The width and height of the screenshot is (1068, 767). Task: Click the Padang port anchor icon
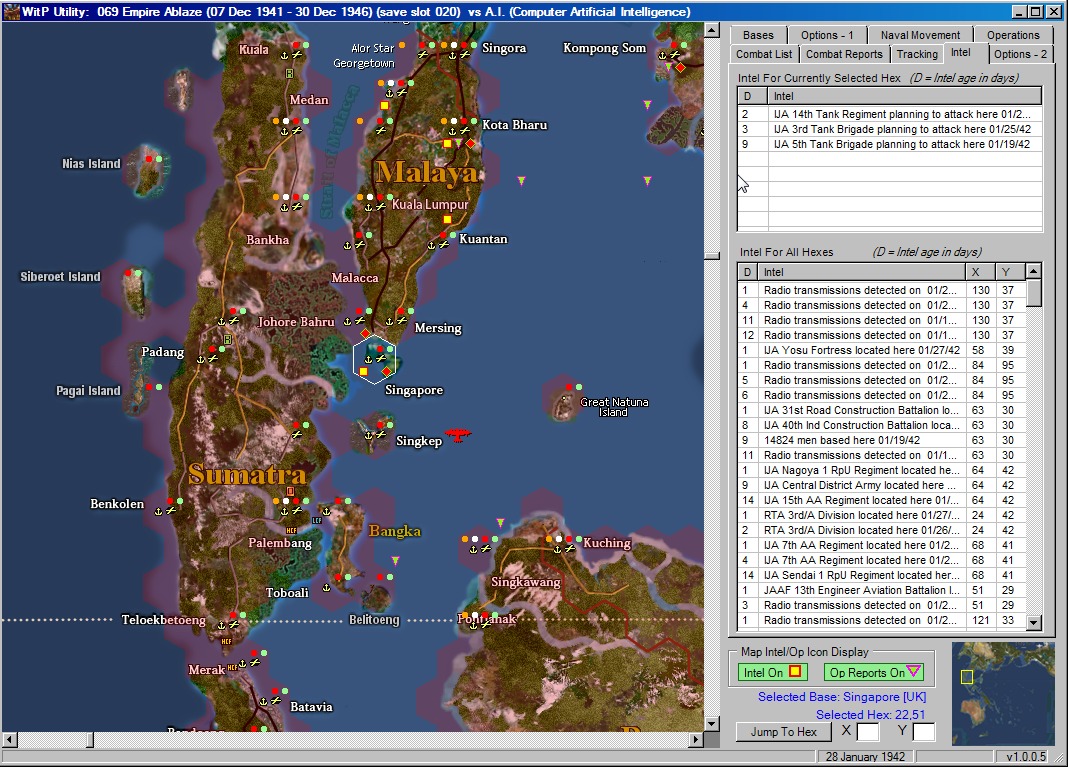coord(200,358)
